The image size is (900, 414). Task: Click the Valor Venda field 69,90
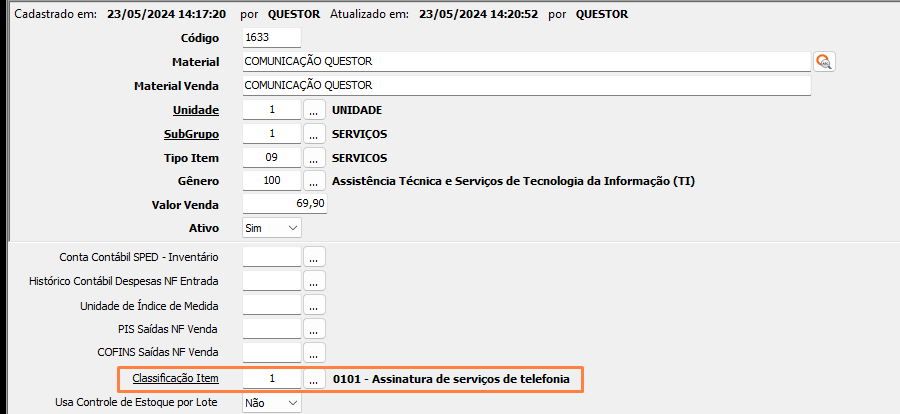[x=285, y=204]
